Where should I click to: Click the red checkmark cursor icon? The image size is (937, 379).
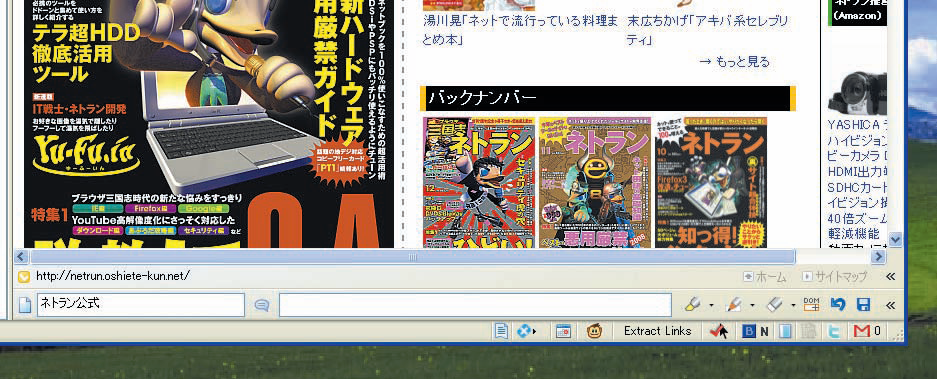(718, 331)
